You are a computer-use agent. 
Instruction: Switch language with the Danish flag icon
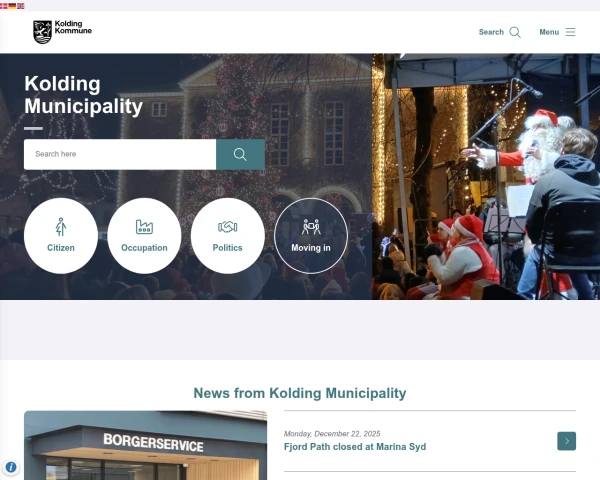point(3,6)
